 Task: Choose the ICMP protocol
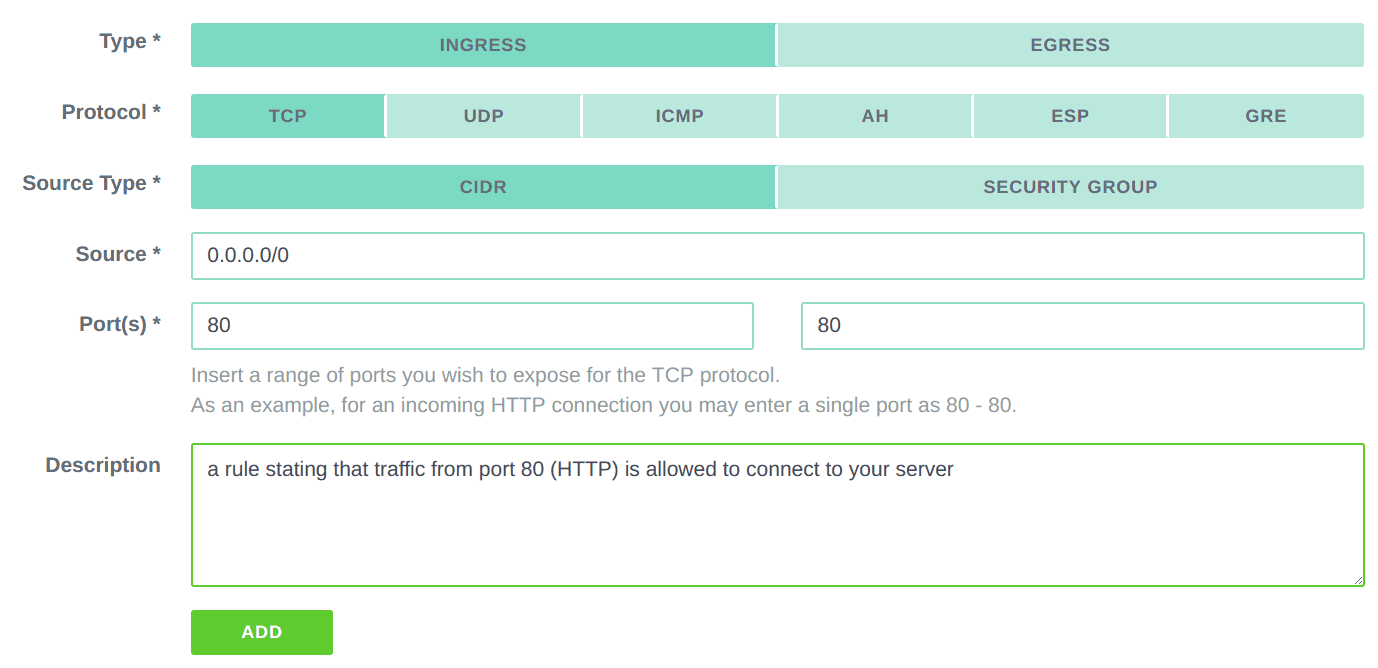(x=678, y=115)
